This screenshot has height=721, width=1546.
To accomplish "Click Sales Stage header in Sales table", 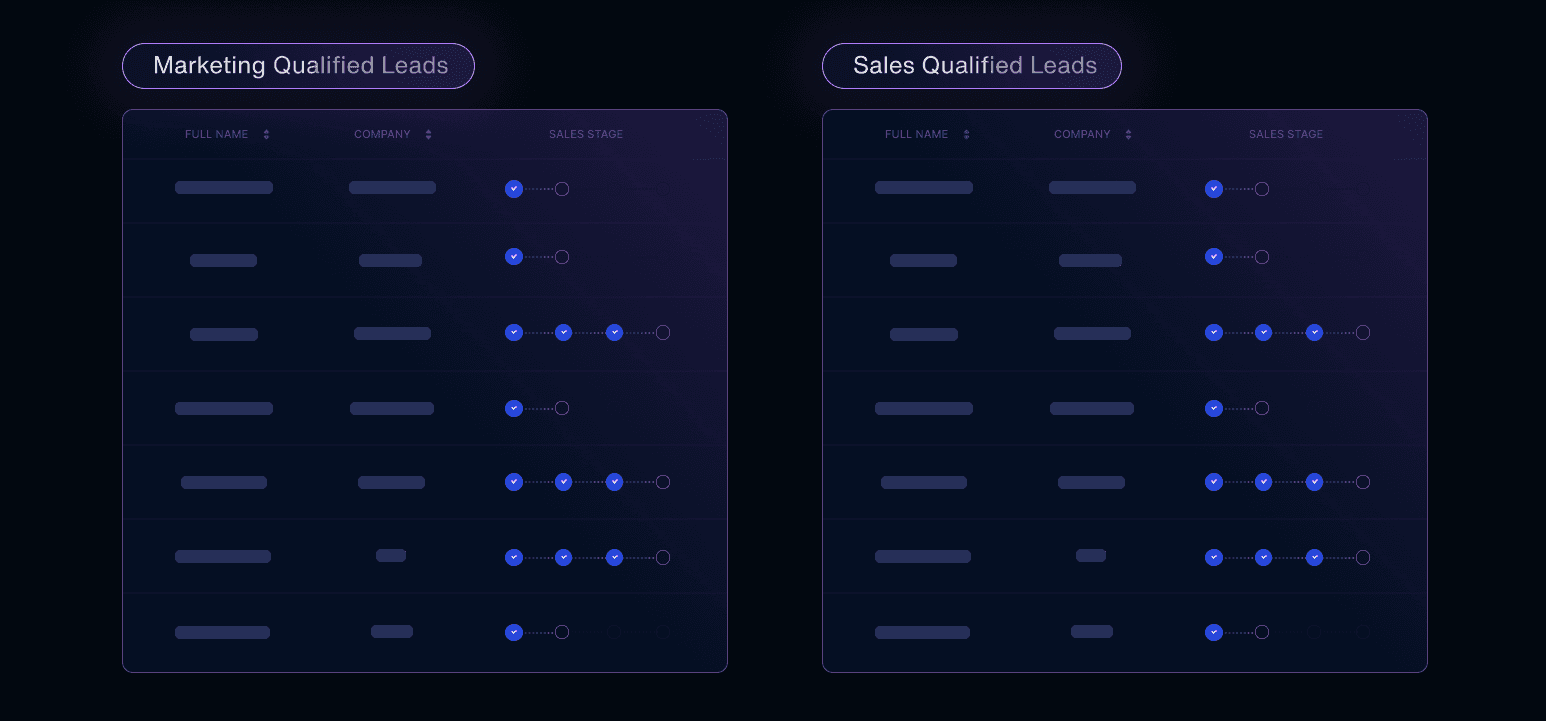I will (x=1286, y=134).
